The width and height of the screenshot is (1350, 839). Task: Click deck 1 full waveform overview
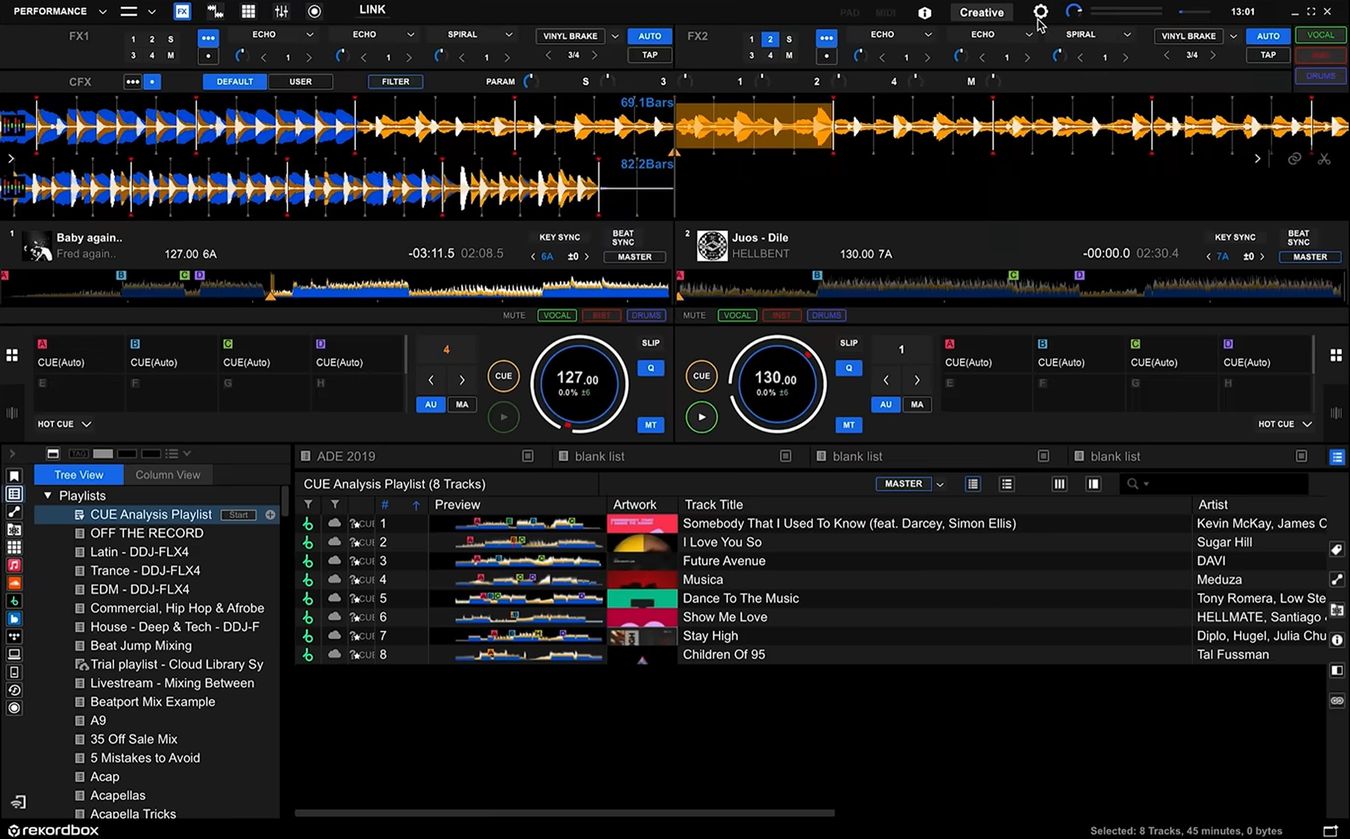pos(336,285)
